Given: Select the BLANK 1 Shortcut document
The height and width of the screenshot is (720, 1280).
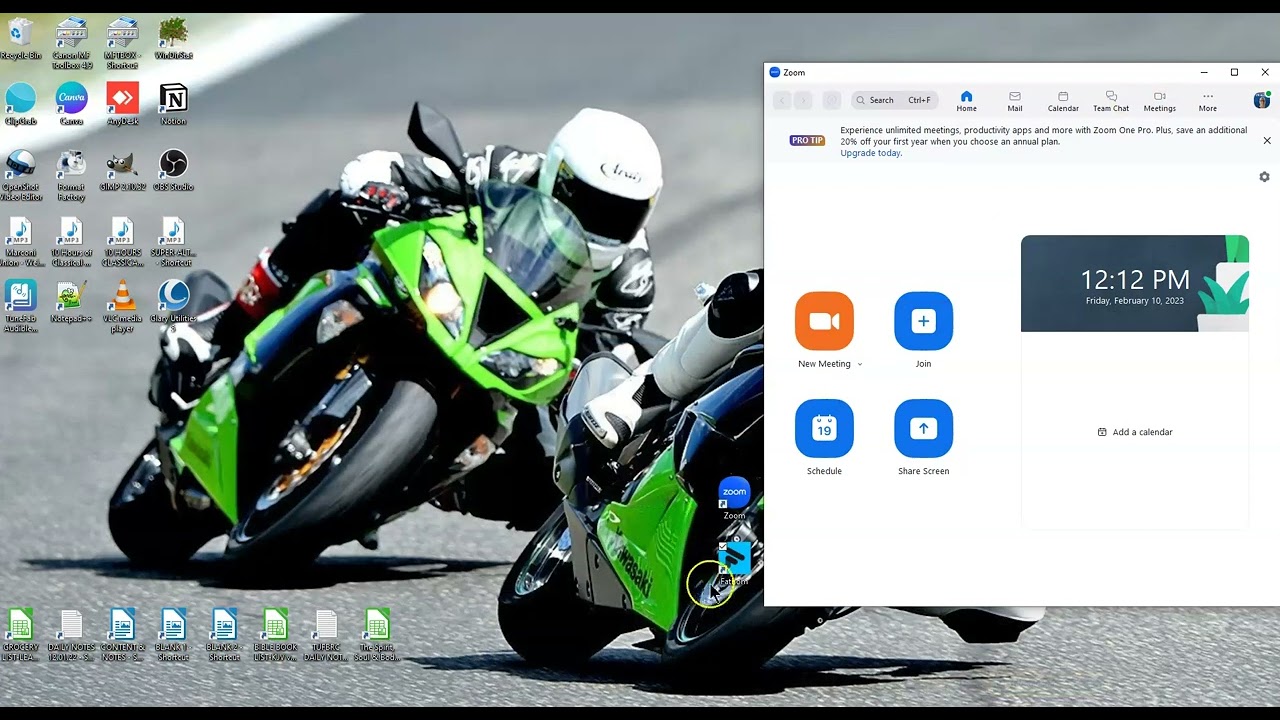Looking at the screenshot, I should (x=173, y=635).
